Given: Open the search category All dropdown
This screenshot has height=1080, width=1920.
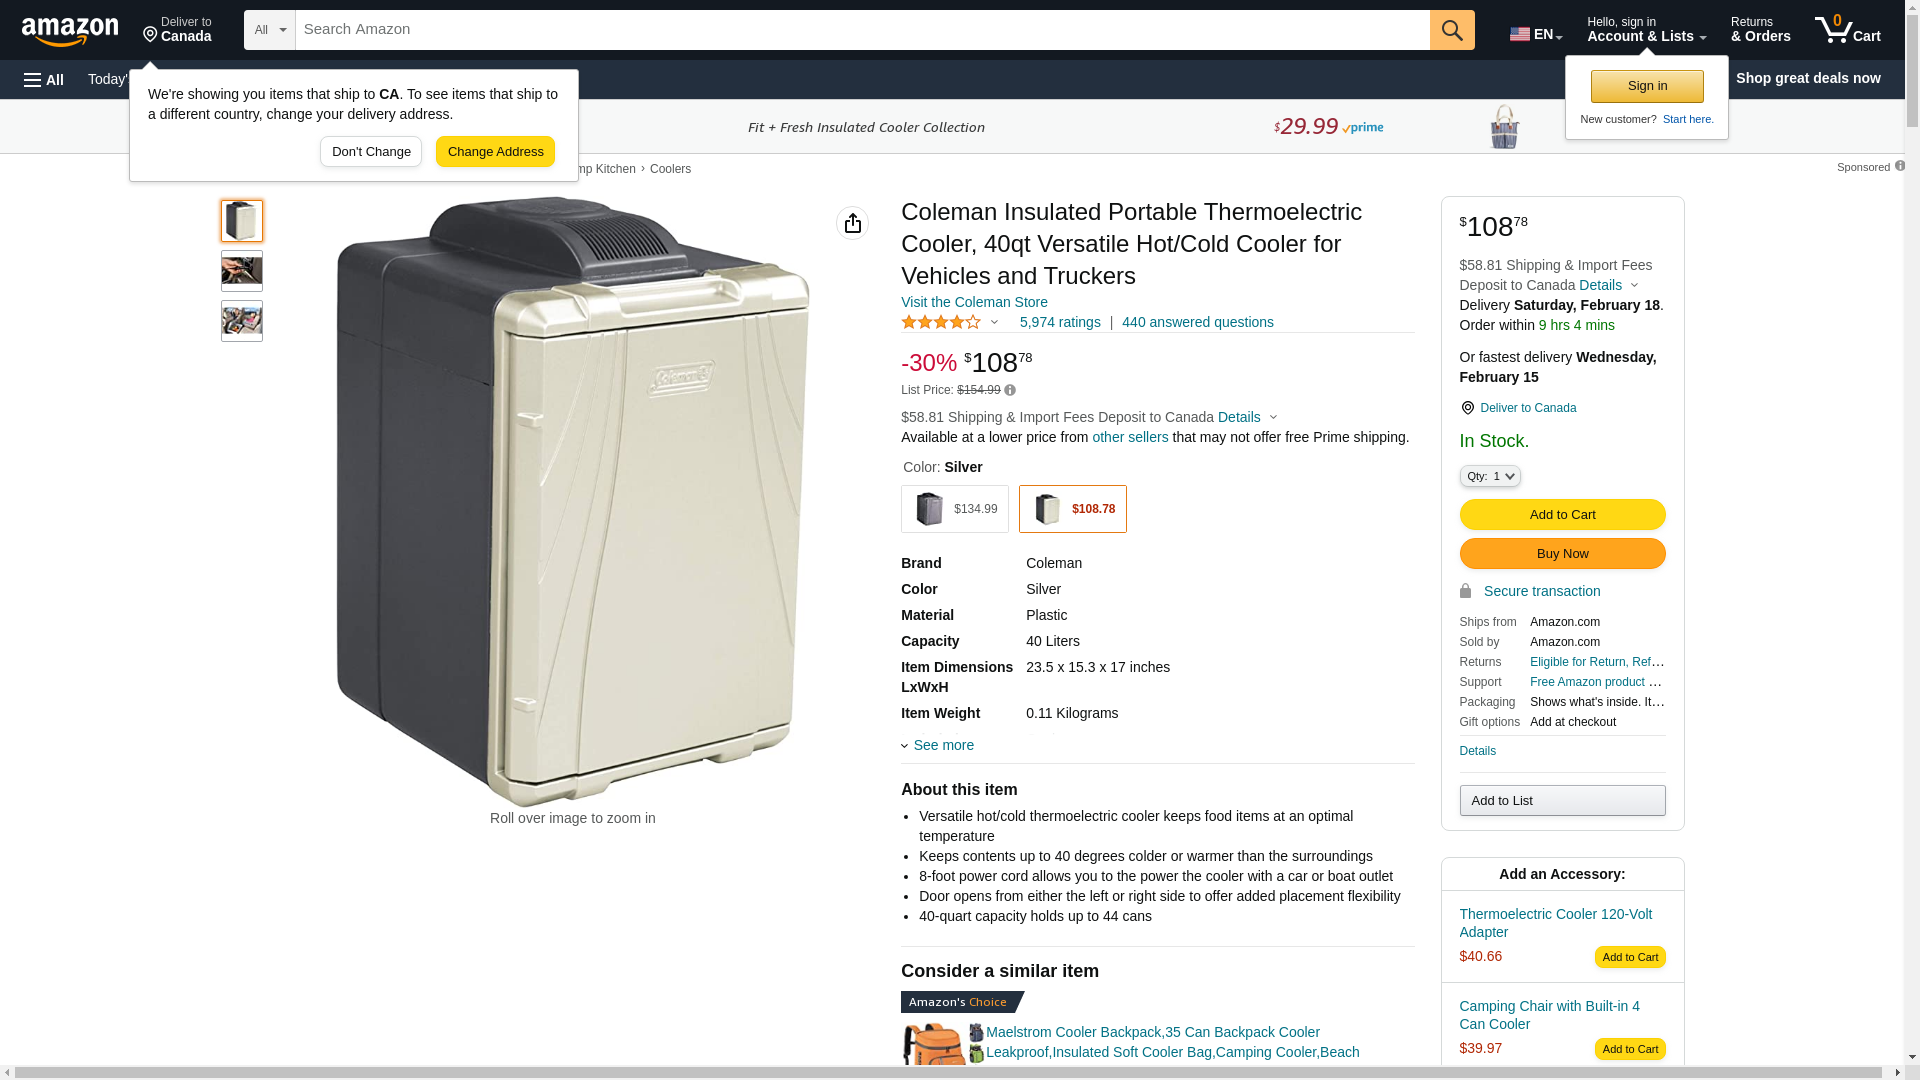Looking at the screenshot, I should (269, 30).
